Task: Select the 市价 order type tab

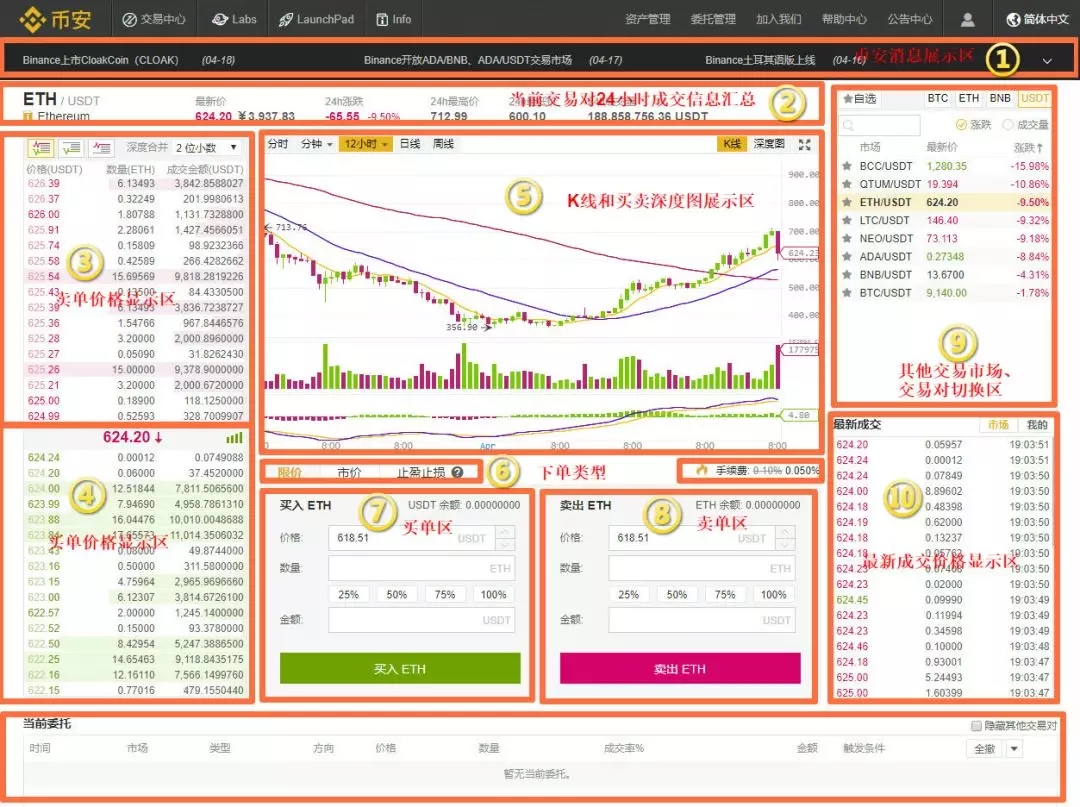Action: coord(350,472)
